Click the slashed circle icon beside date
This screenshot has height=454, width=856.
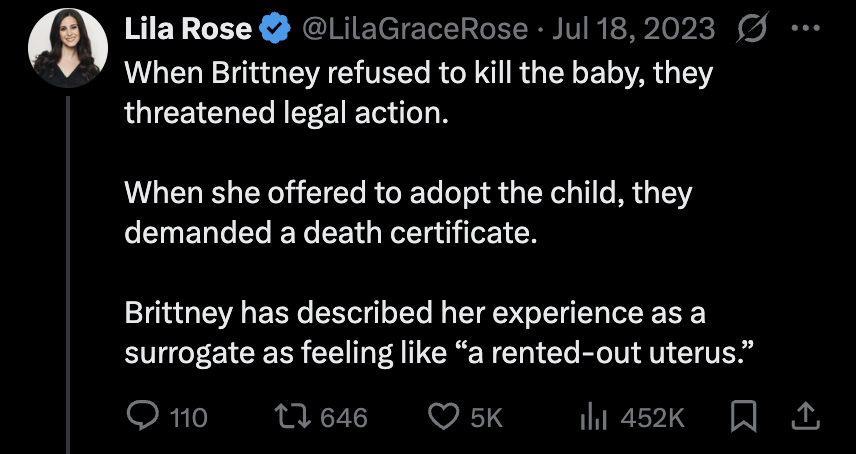(x=746, y=30)
